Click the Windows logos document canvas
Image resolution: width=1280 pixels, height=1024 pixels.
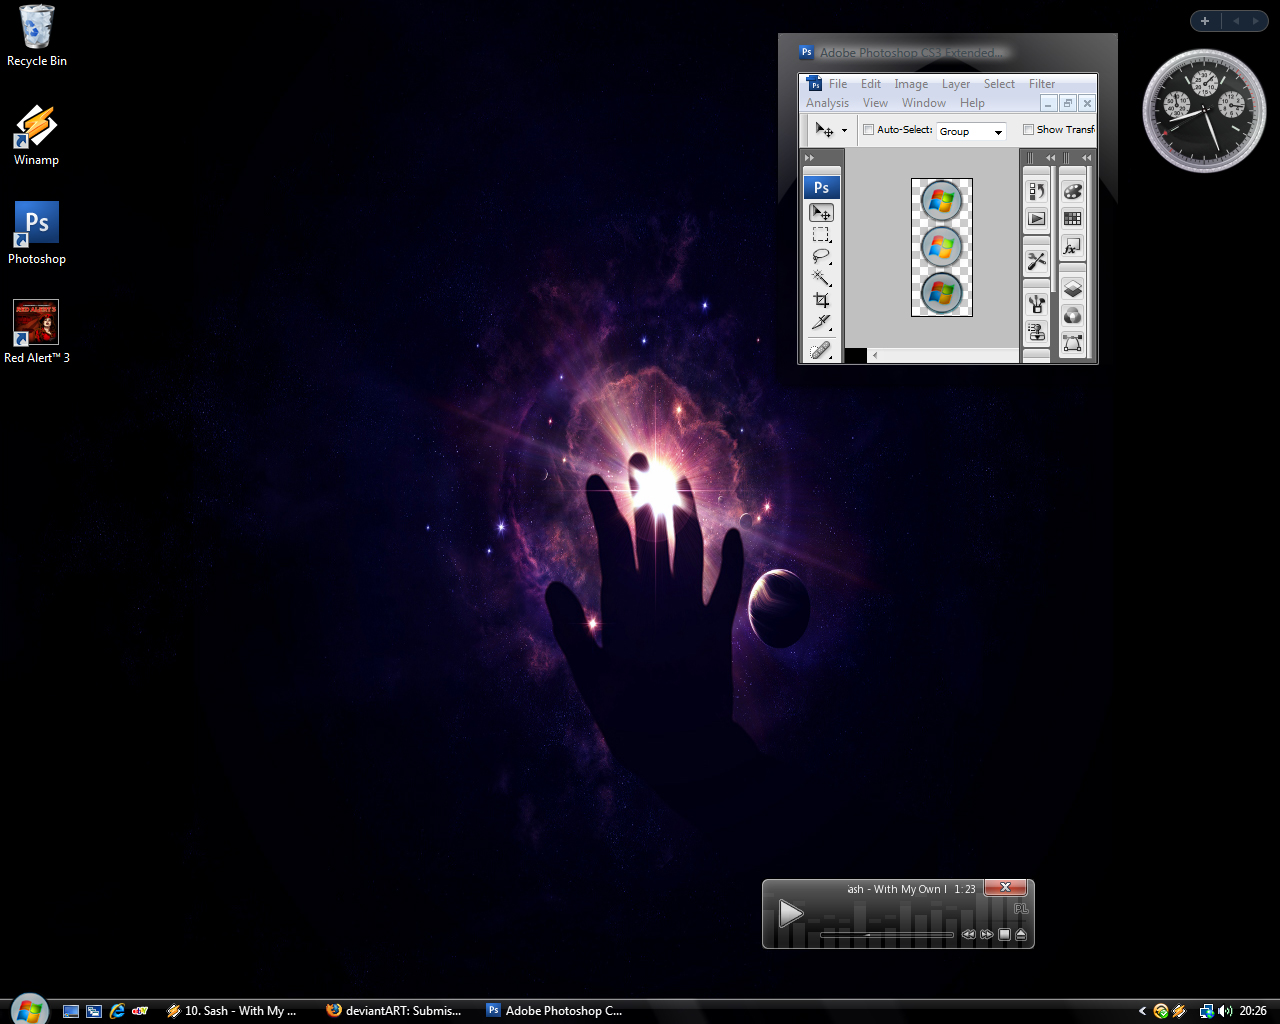[941, 247]
